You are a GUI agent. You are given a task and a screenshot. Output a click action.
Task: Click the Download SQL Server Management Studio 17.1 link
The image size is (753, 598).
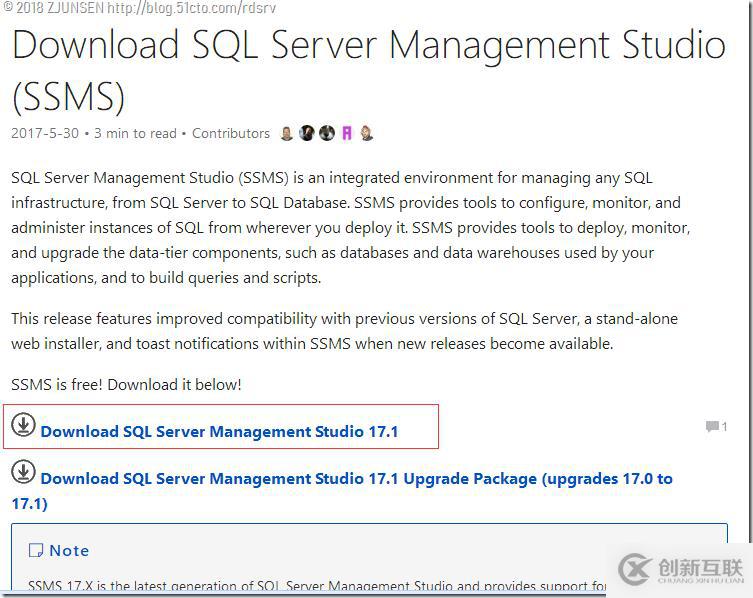tap(219, 431)
